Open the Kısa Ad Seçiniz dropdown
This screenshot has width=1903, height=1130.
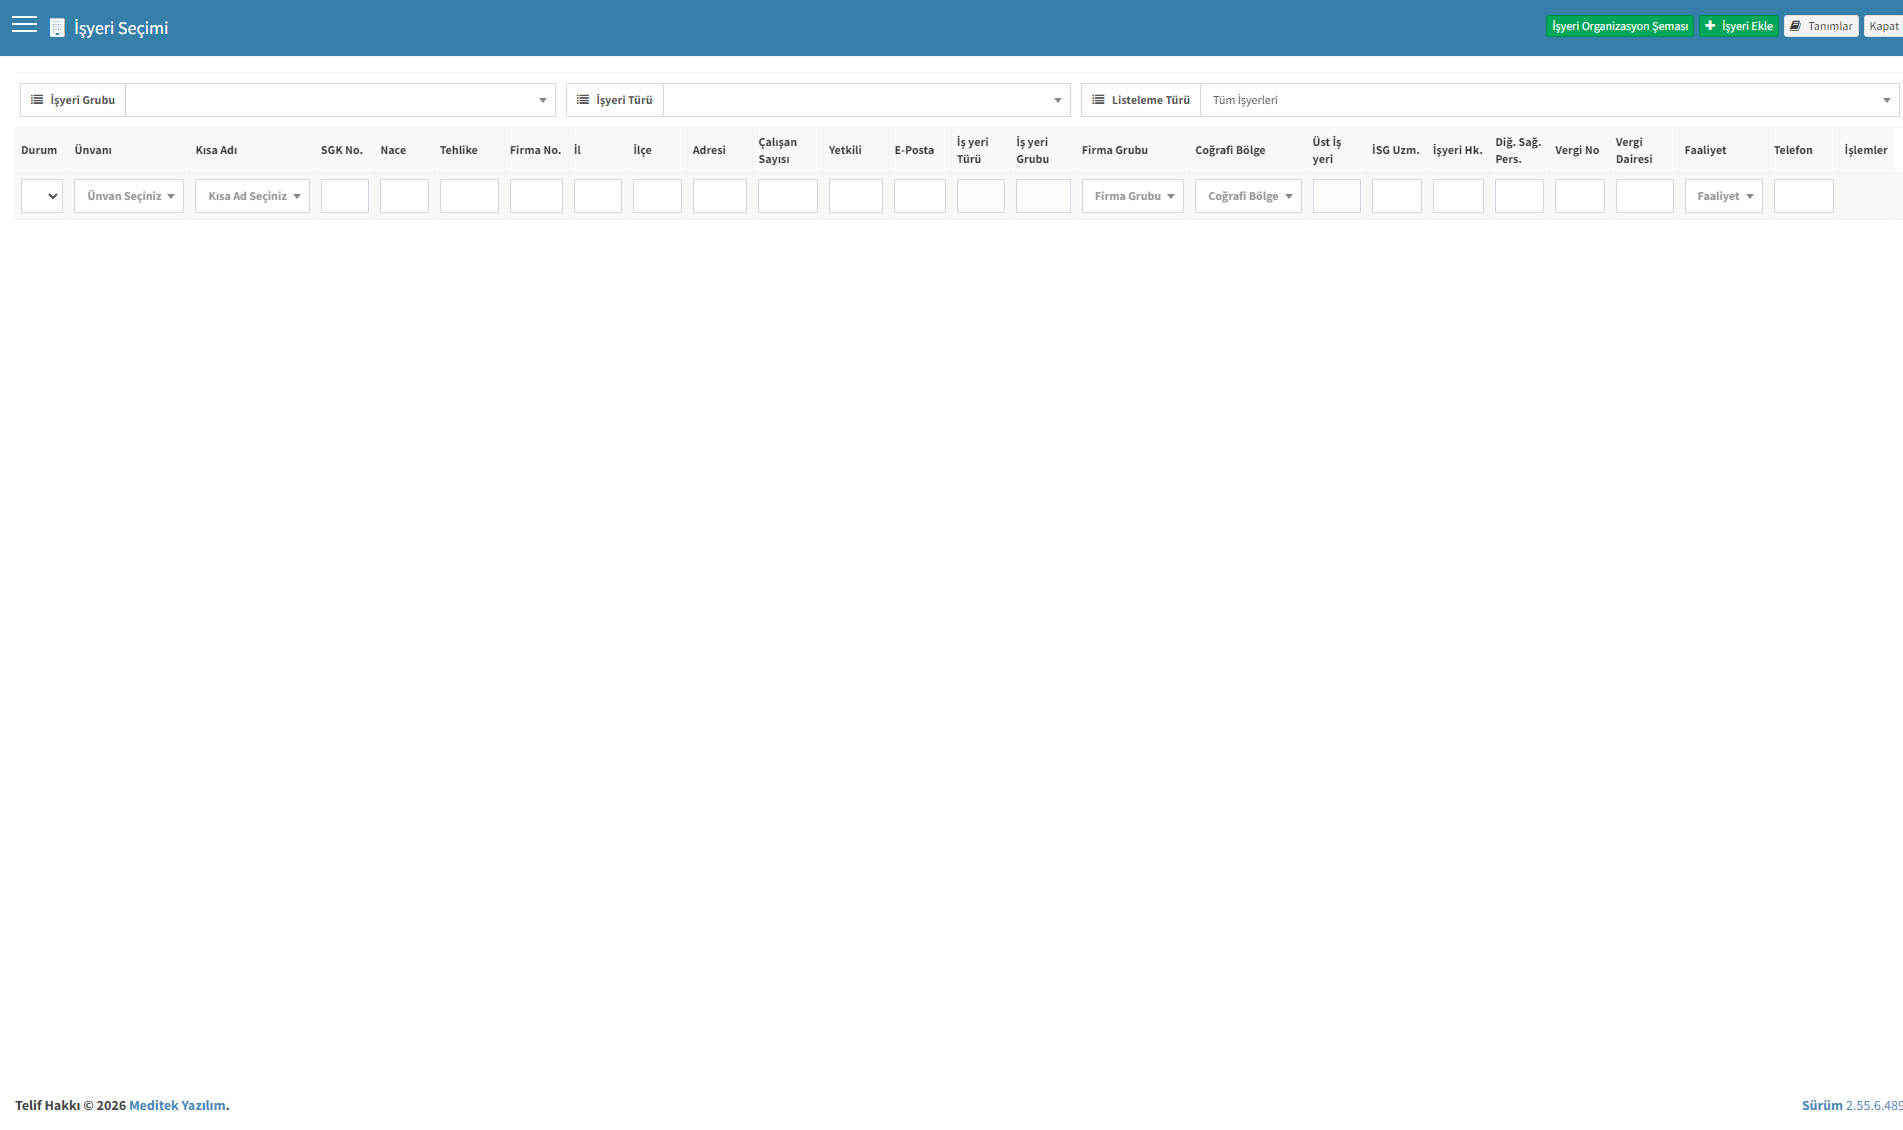point(252,196)
